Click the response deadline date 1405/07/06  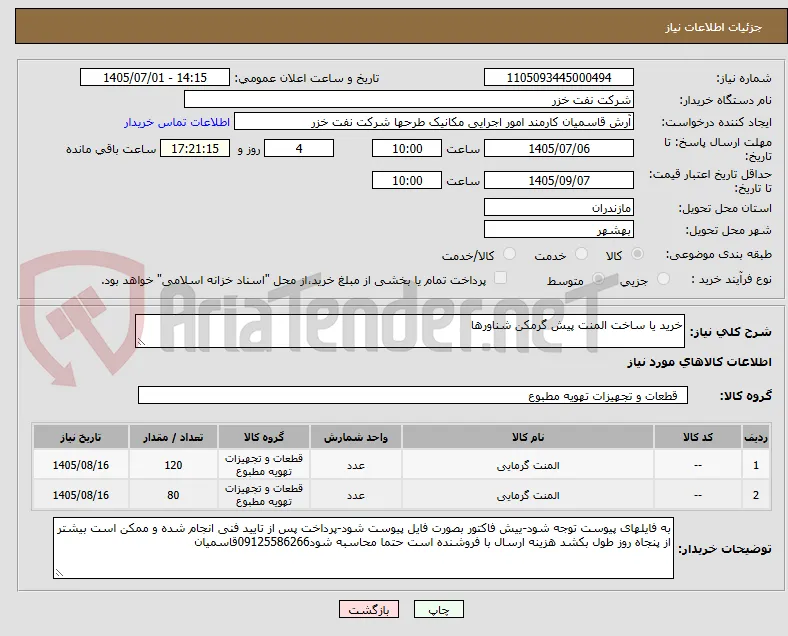click(559, 148)
